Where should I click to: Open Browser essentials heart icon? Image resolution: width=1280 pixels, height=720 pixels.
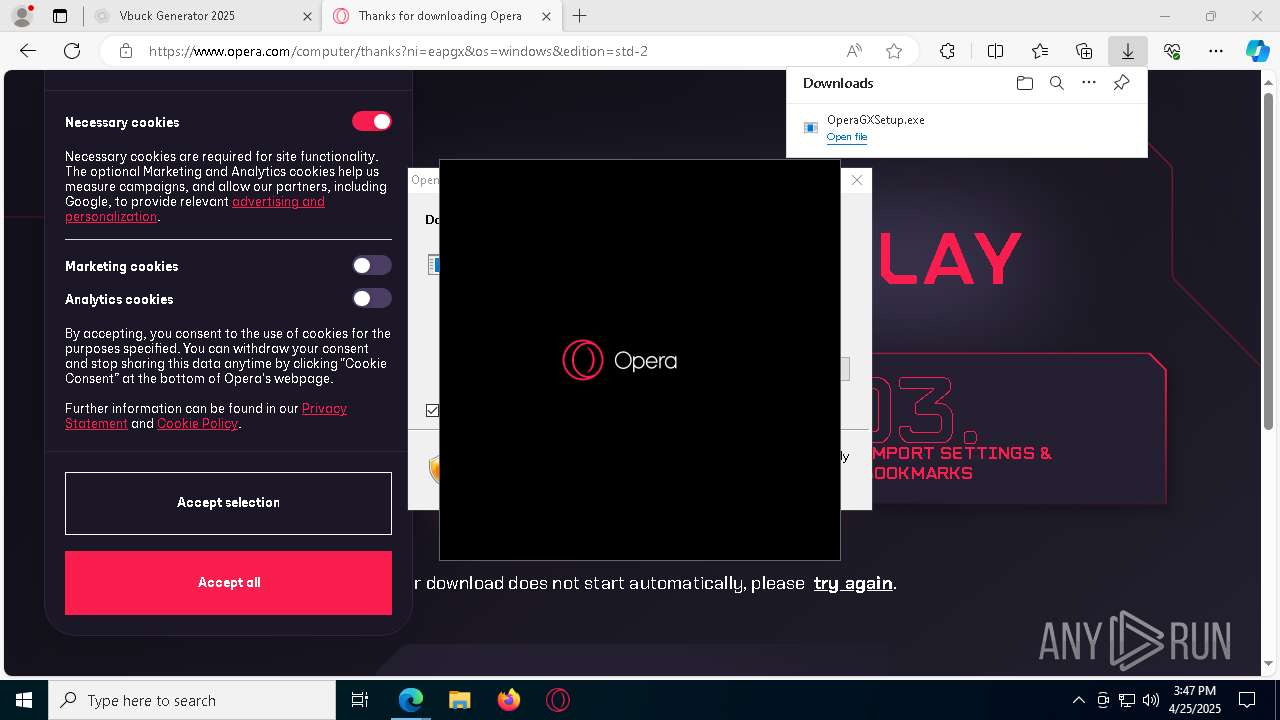pos(1172,51)
